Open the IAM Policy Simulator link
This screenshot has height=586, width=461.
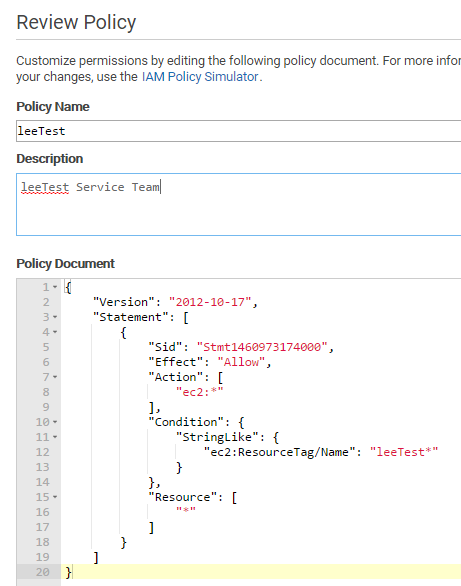200,77
